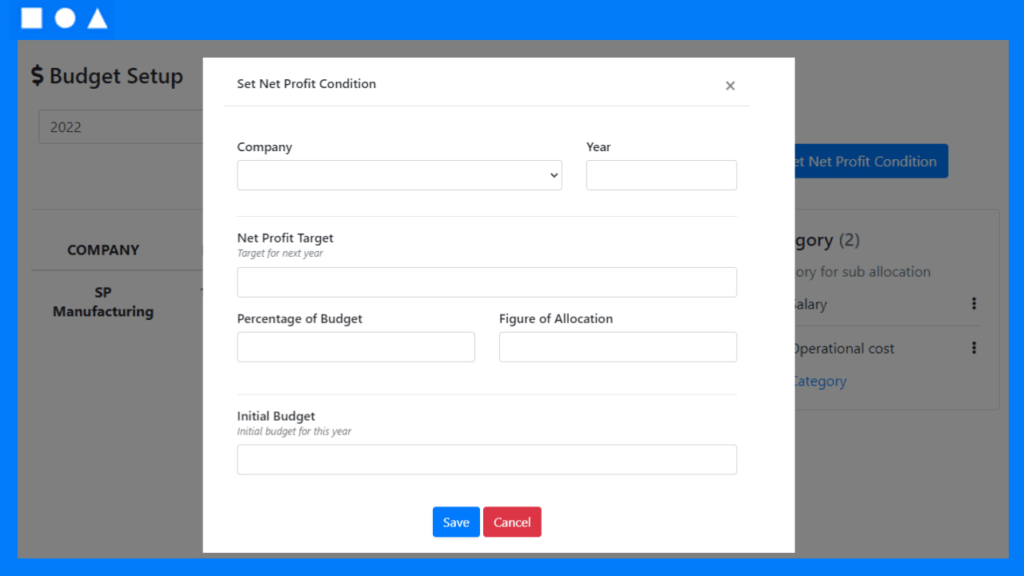Screen dimensions: 1024x576
Task: Focus the Initial Budget input box
Action: (486, 459)
